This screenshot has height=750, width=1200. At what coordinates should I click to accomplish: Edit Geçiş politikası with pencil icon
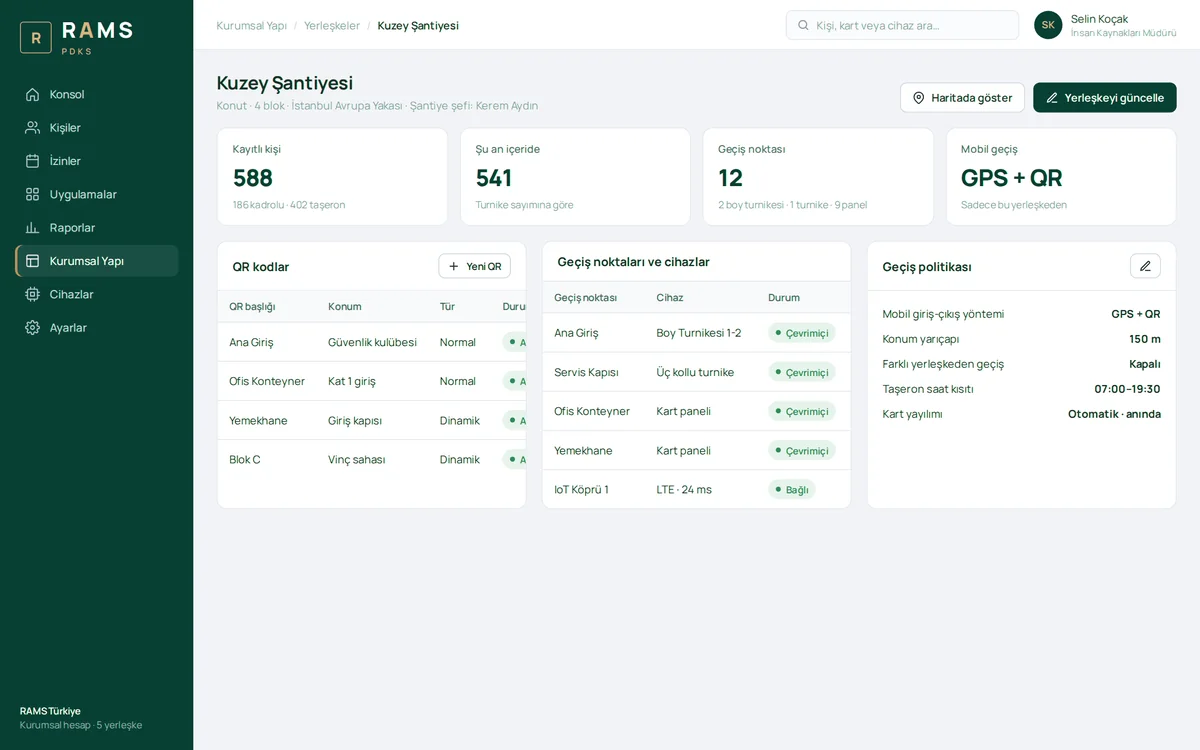point(1145,266)
